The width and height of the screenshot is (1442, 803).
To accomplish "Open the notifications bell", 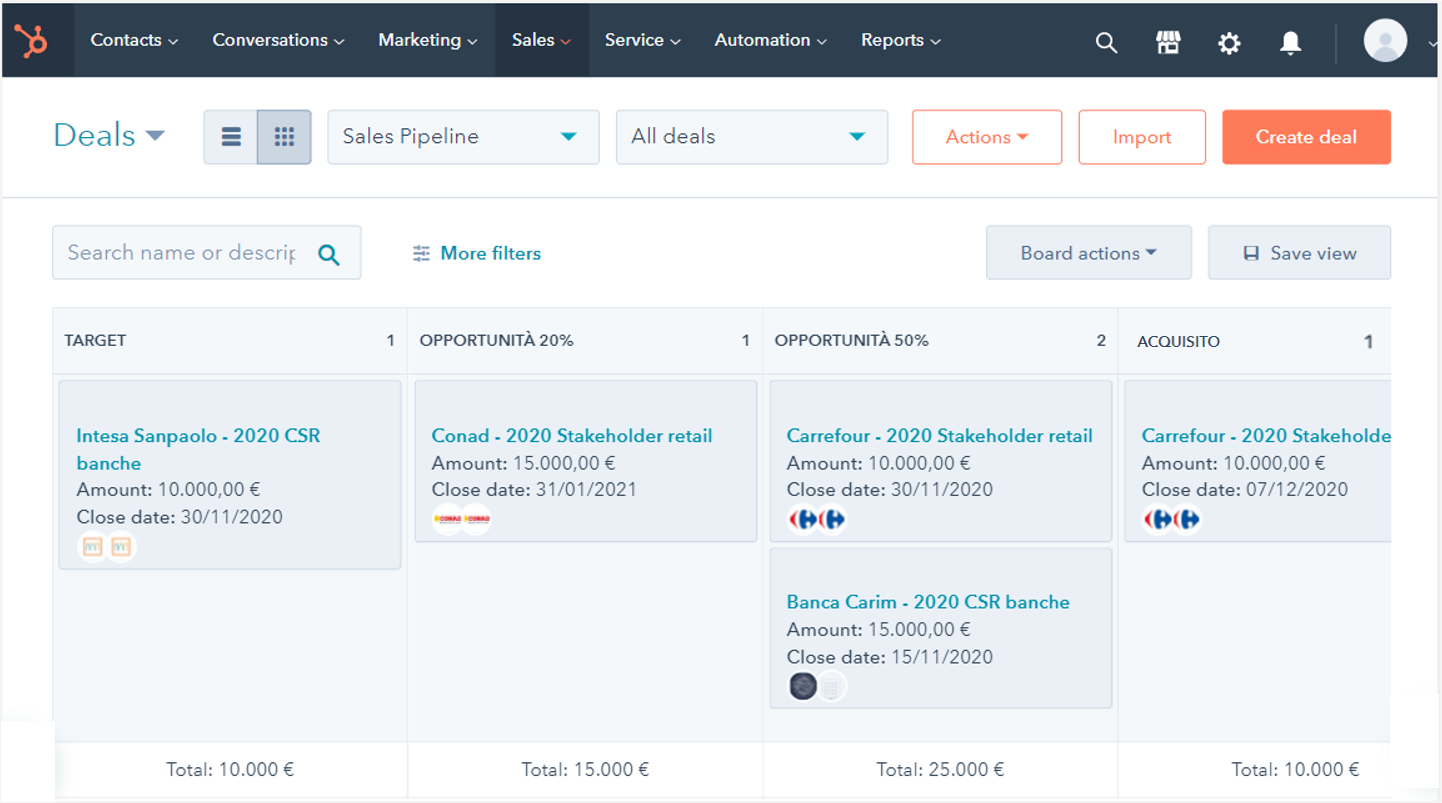I will (x=1291, y=42).
